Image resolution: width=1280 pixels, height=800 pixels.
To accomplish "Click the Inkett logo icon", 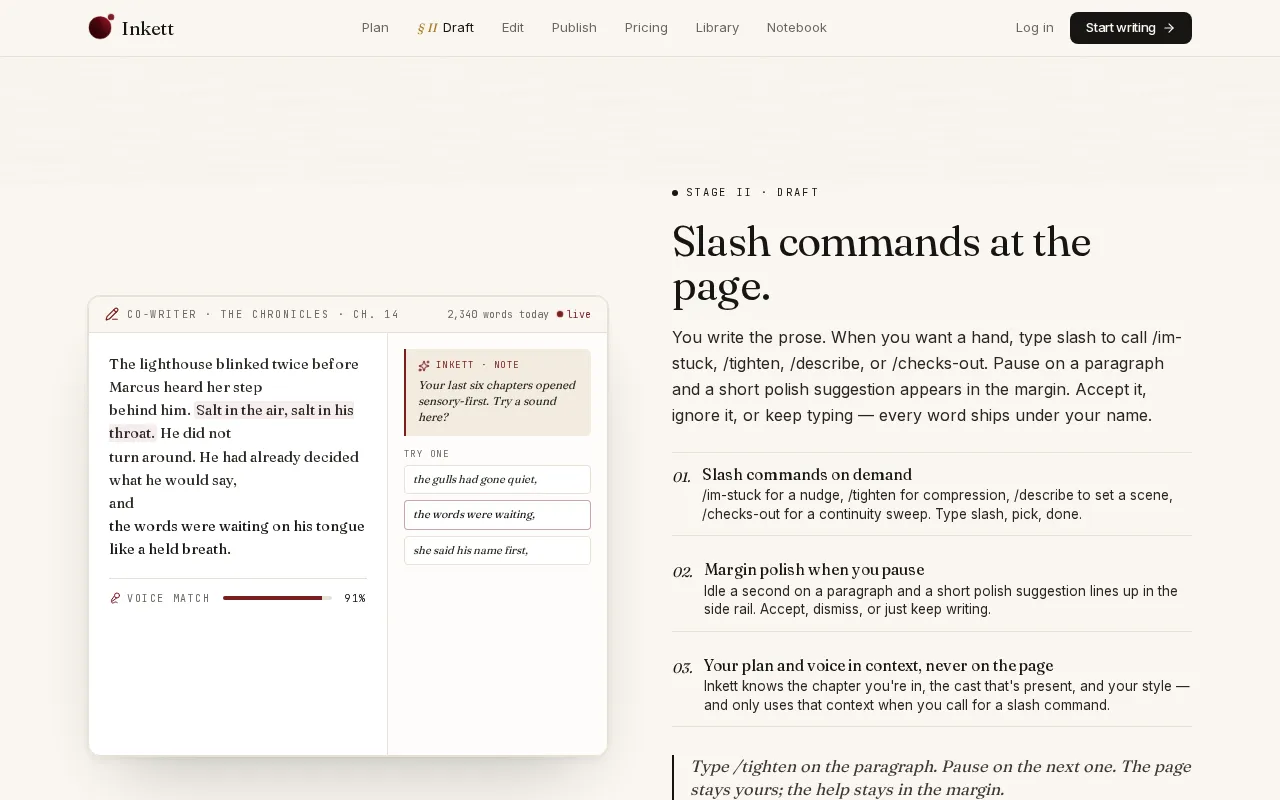I will pos(101,27).
